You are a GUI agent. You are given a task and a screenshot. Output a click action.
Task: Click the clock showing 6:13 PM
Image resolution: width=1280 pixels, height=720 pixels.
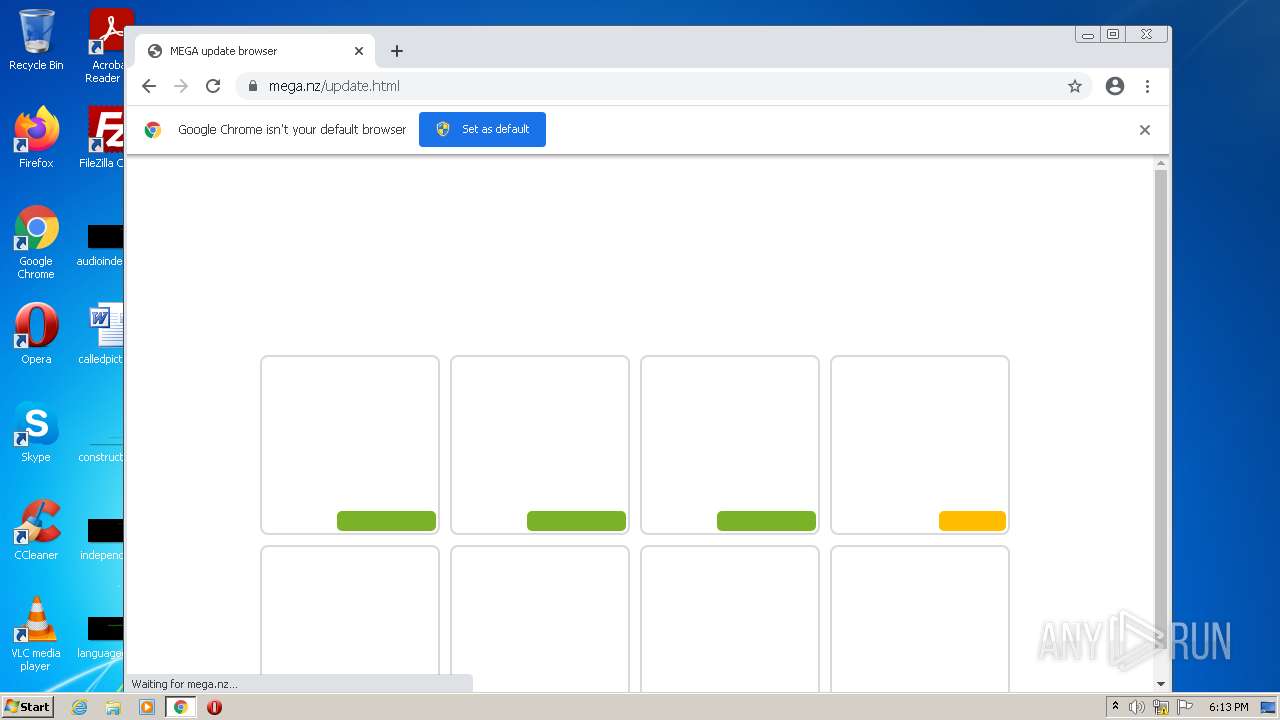click(1228, 707)
